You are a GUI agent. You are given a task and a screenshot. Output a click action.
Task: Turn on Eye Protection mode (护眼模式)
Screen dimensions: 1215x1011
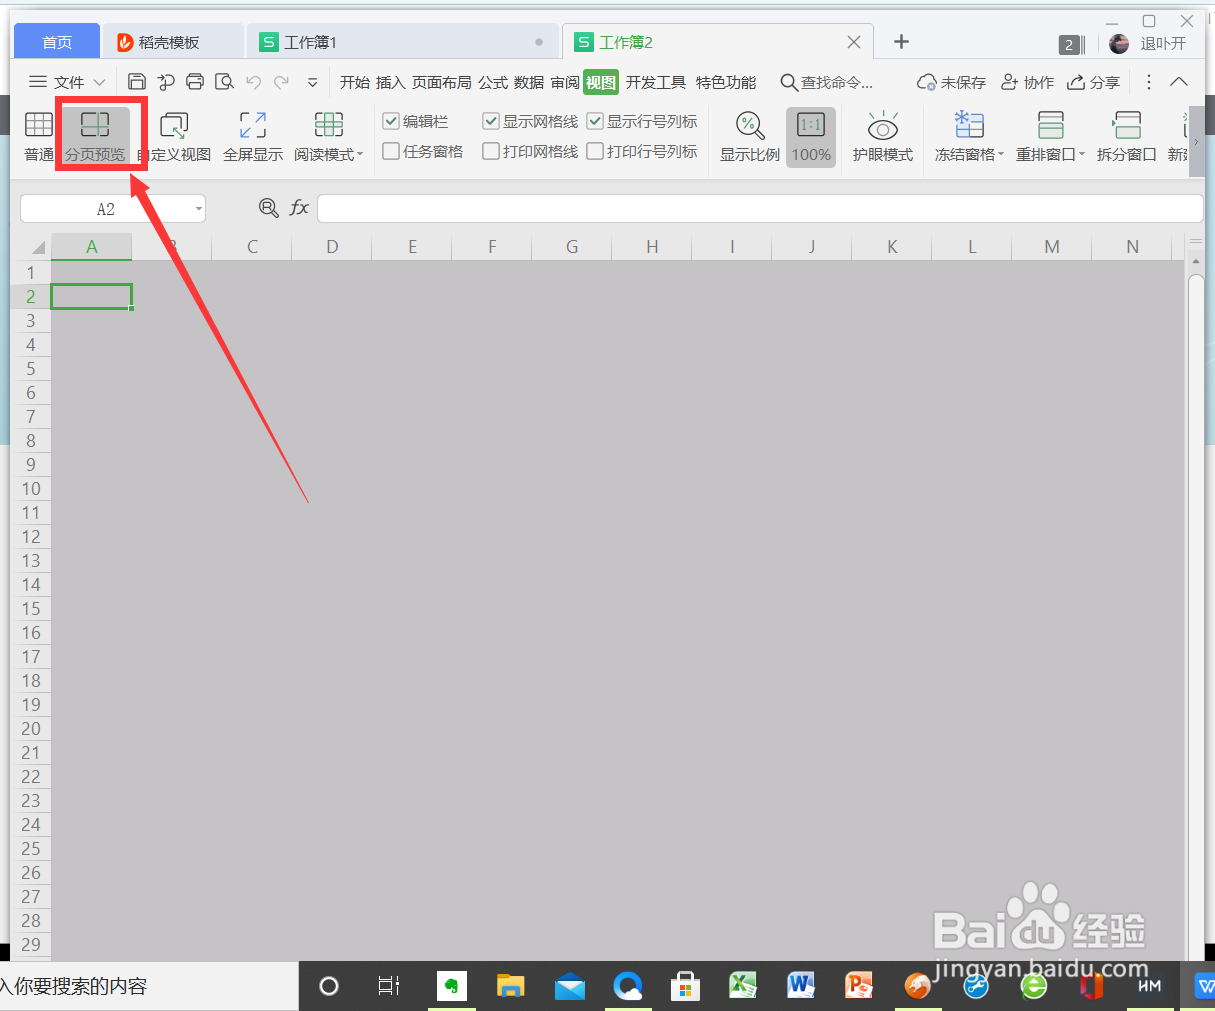coord(883,136)
